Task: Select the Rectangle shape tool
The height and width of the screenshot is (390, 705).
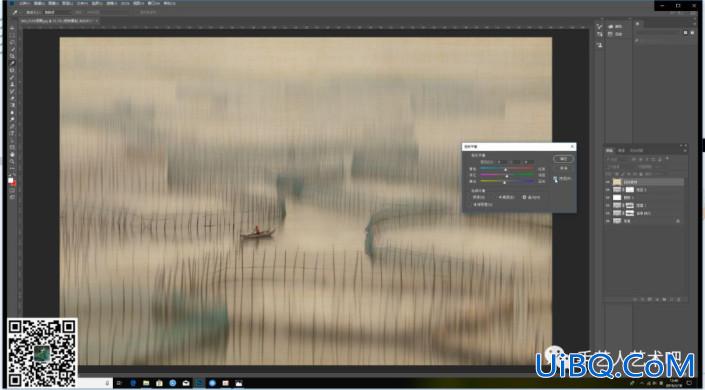Action: (13, 148)
